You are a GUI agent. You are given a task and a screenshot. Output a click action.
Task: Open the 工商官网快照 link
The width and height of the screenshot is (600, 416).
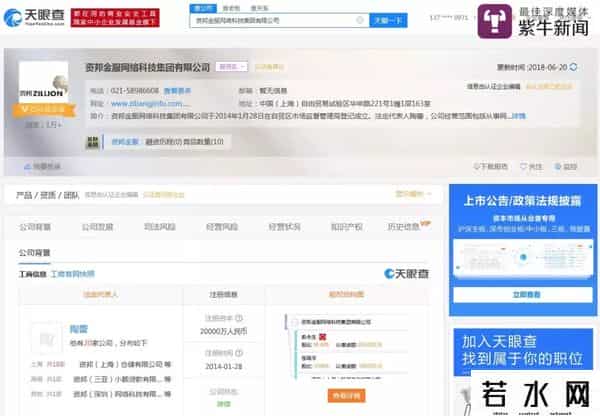pyautogui.click(x=73, y=274)
